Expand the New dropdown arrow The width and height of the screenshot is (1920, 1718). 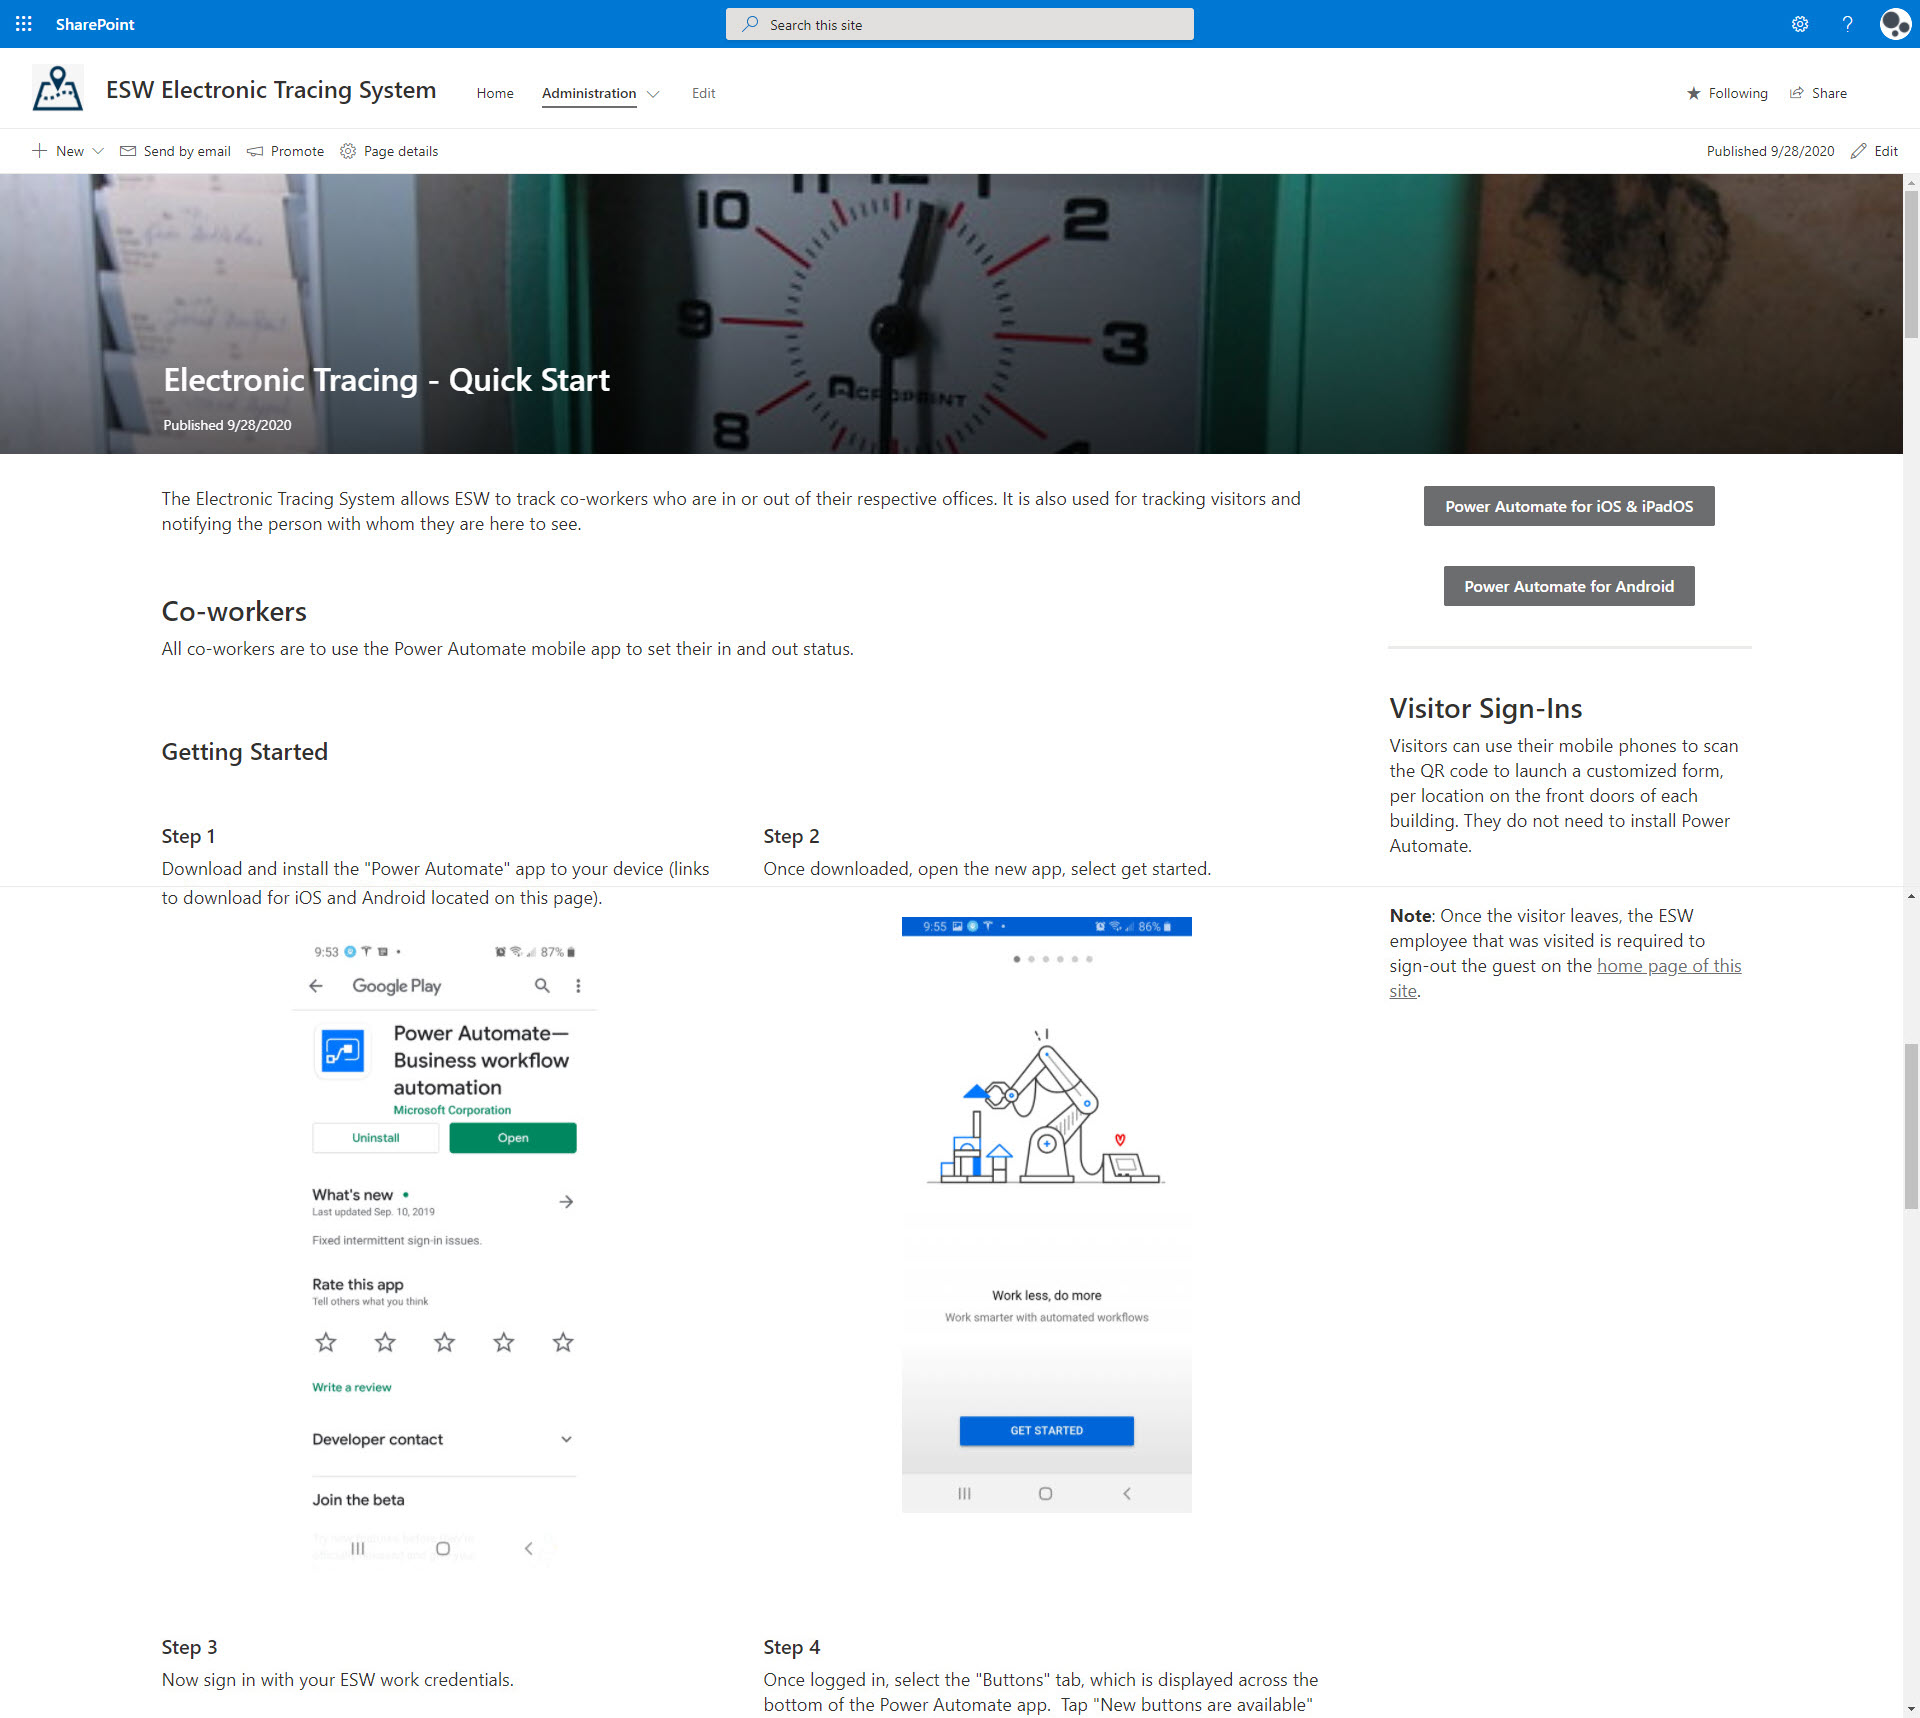click(x=98, y=151)
